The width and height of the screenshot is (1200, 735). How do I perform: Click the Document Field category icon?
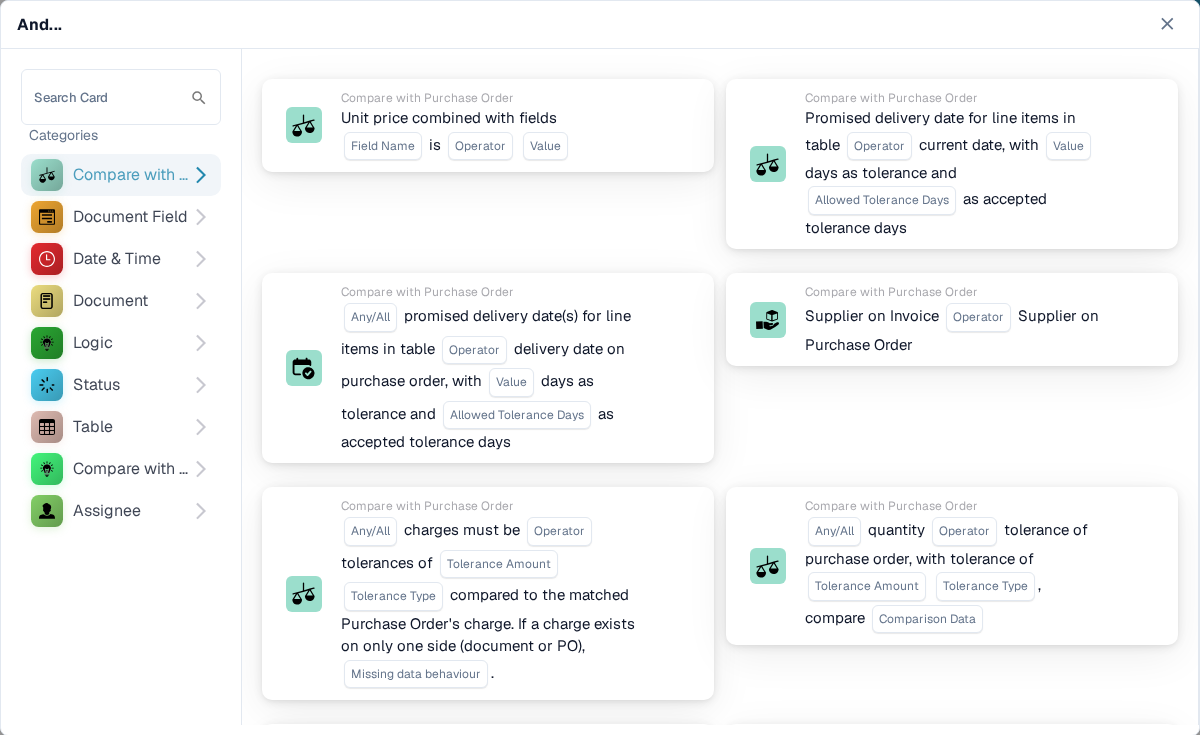47,217
